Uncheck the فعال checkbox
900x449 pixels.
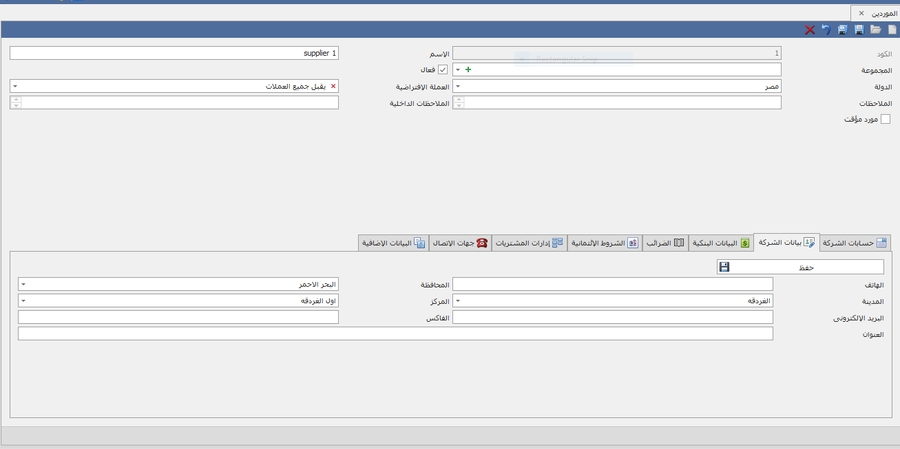[x=443, y=70]
